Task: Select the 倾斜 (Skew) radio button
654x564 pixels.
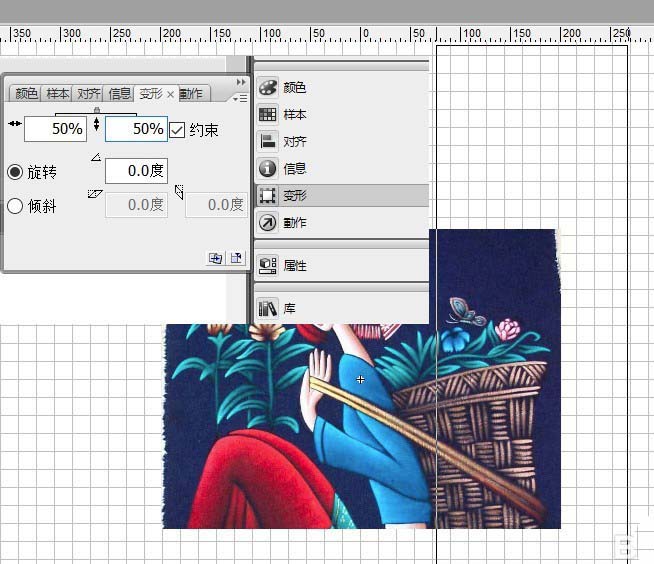Action: pyautogui.click(x=15, y=206)
